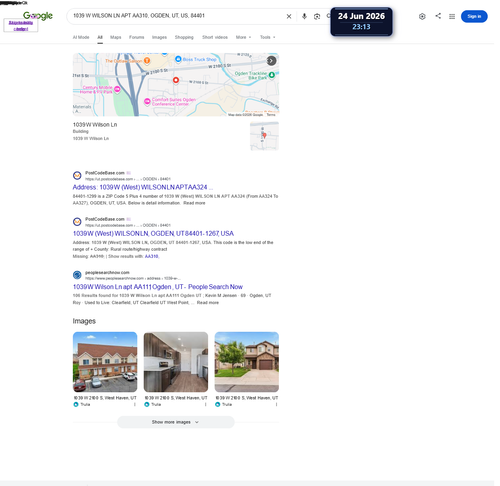Viewport: 500px width, 486px height.
Task: Expand the Tools dropdown
Action: pos(268,37)
